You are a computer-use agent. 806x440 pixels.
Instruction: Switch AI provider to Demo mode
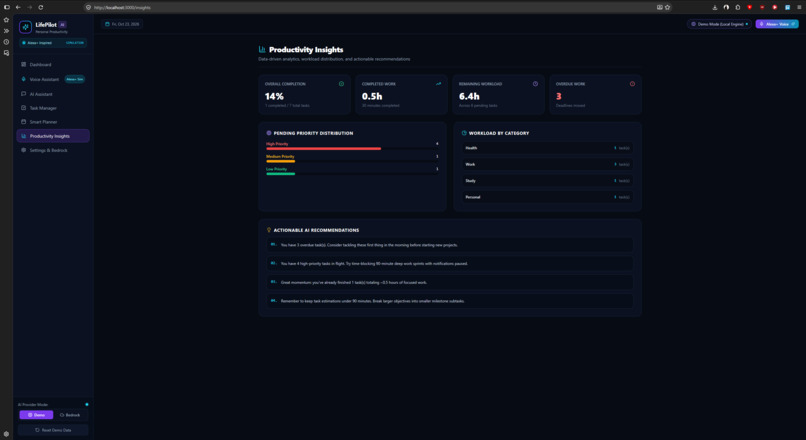36,415
